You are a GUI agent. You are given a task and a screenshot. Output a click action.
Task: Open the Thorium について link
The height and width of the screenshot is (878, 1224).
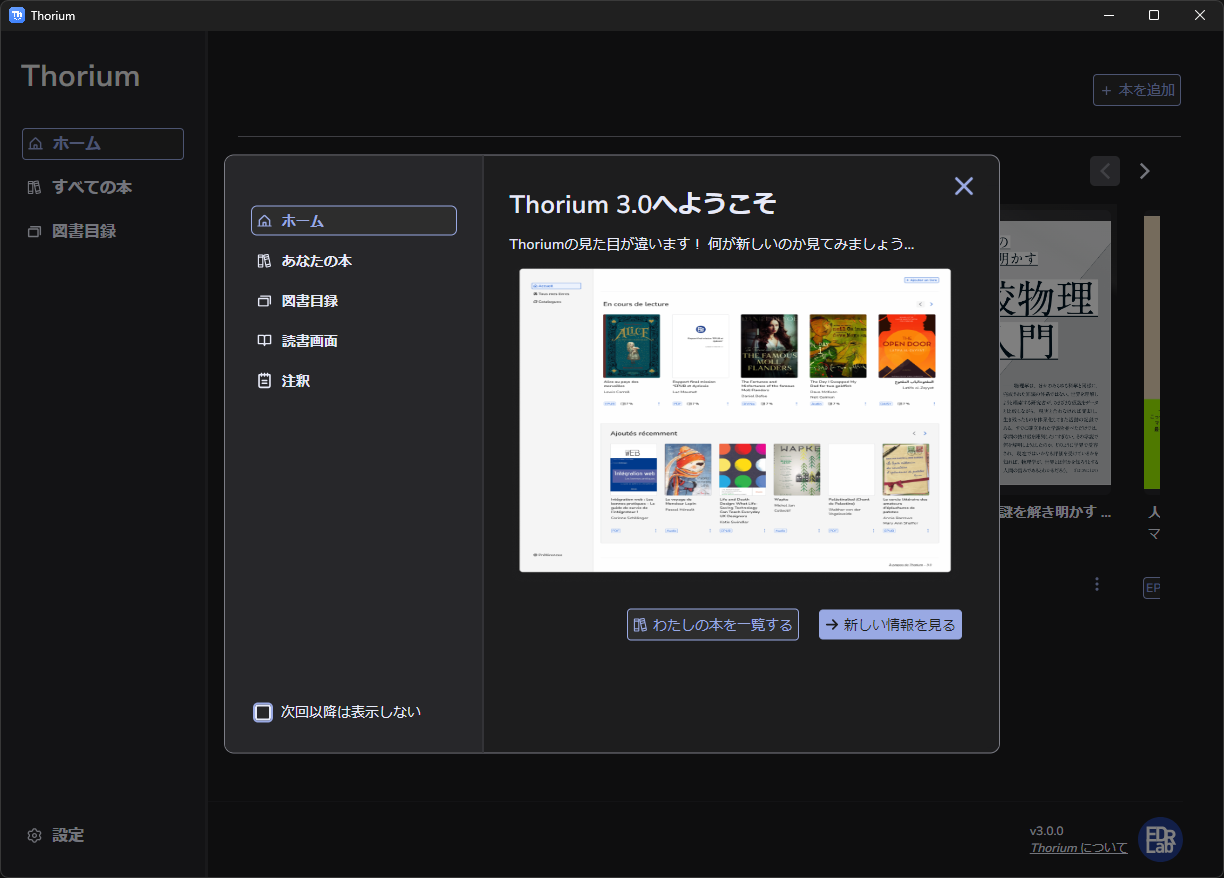[x=1078, y=848]
